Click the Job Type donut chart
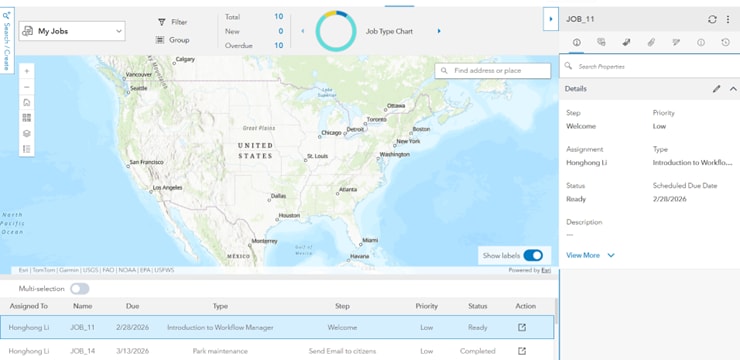Image resolution: width=740 pixels, height=360 pixels. tap(336, 31)
